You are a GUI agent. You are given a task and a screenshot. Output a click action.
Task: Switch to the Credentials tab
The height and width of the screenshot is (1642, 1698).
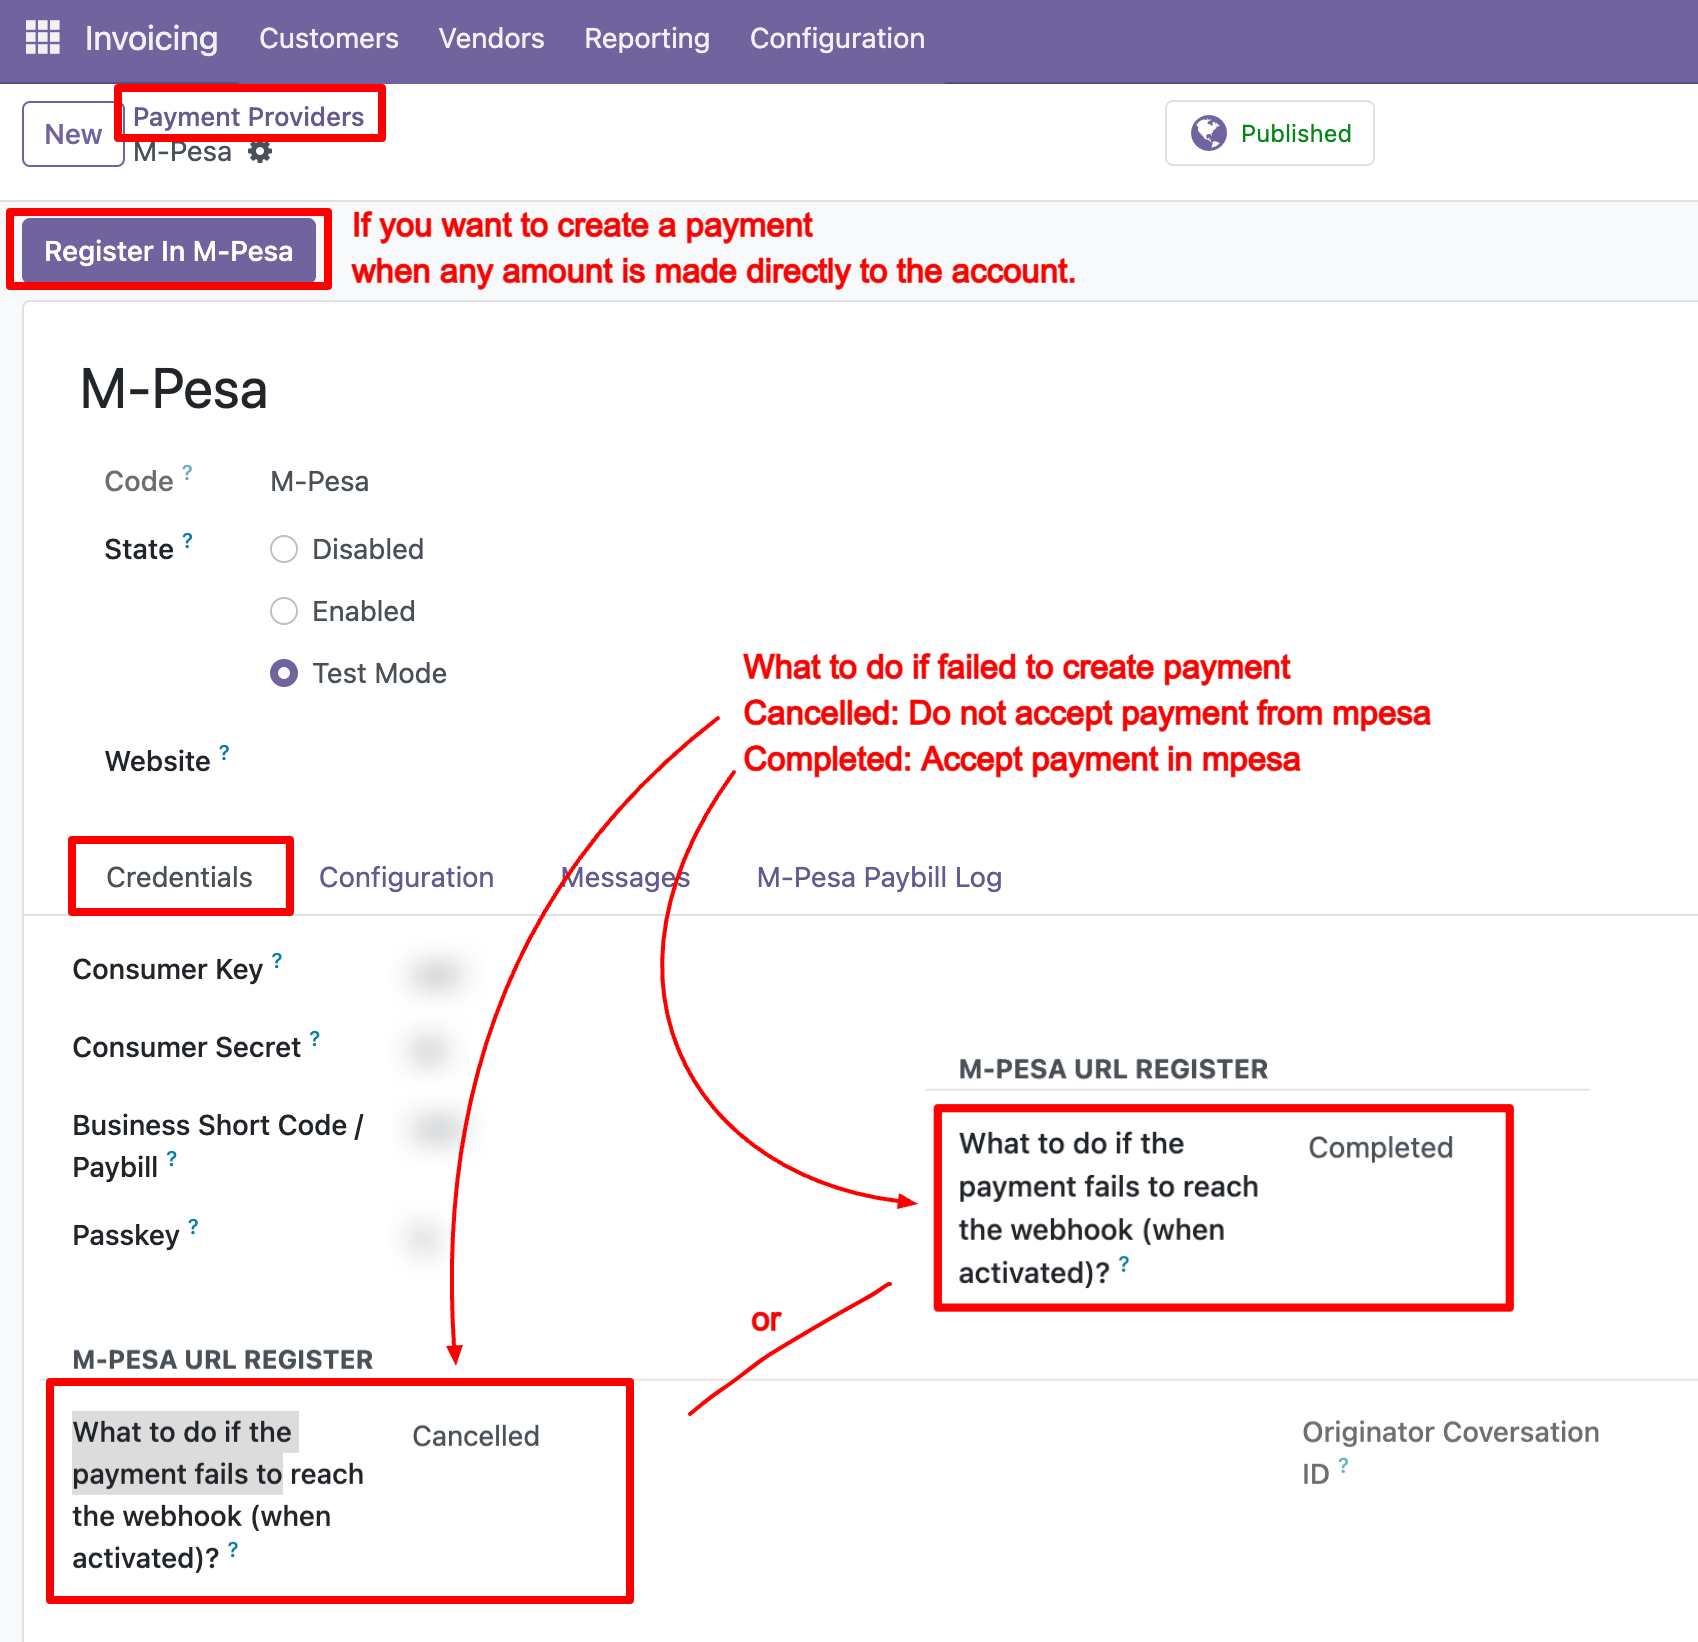[x=180, y=877]
